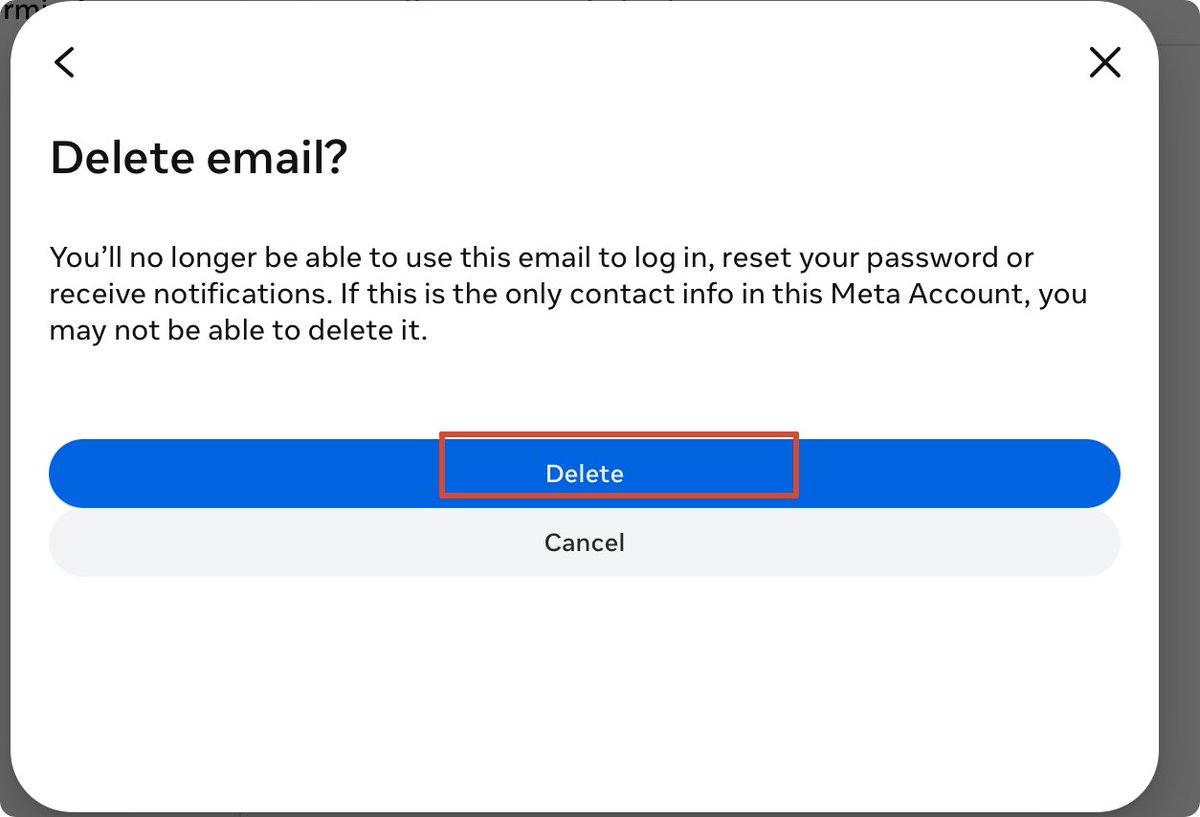Select the "Delete email?" heading text

[x=198, y=157]
